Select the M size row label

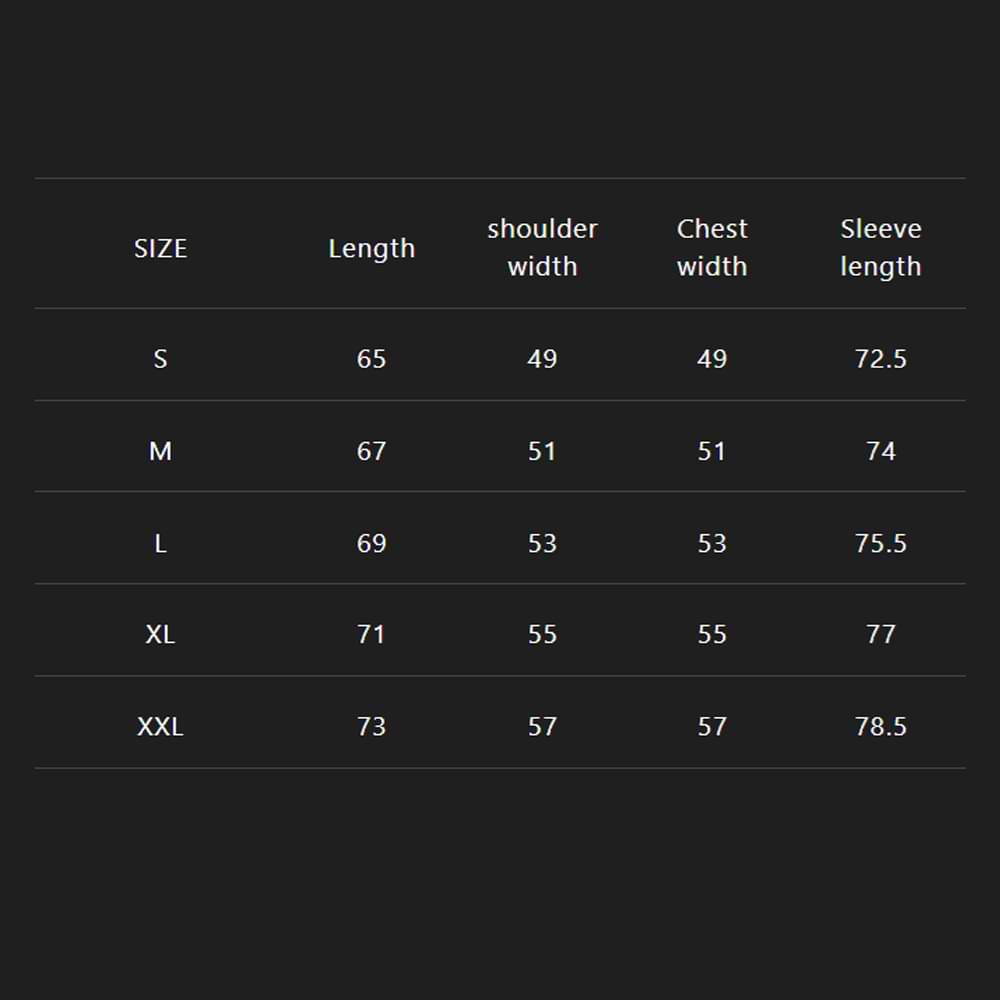[160, 451]
